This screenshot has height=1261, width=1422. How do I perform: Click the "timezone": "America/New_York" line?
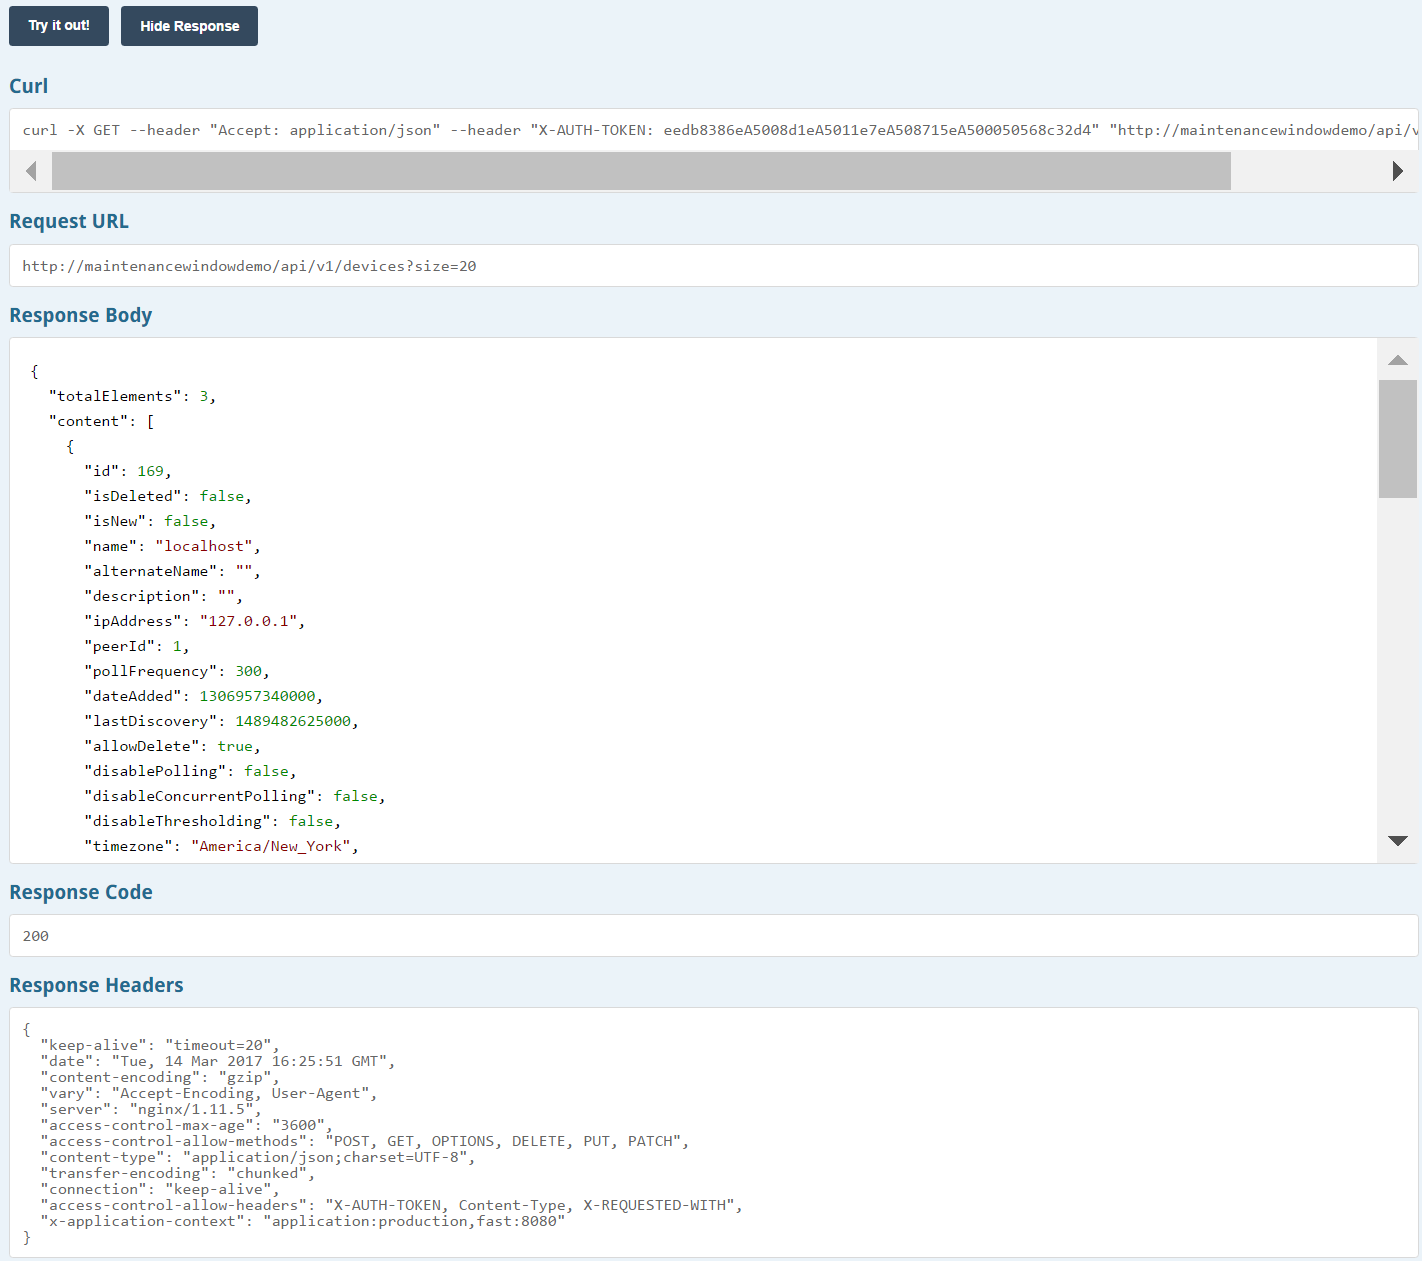tap(221, 846)
